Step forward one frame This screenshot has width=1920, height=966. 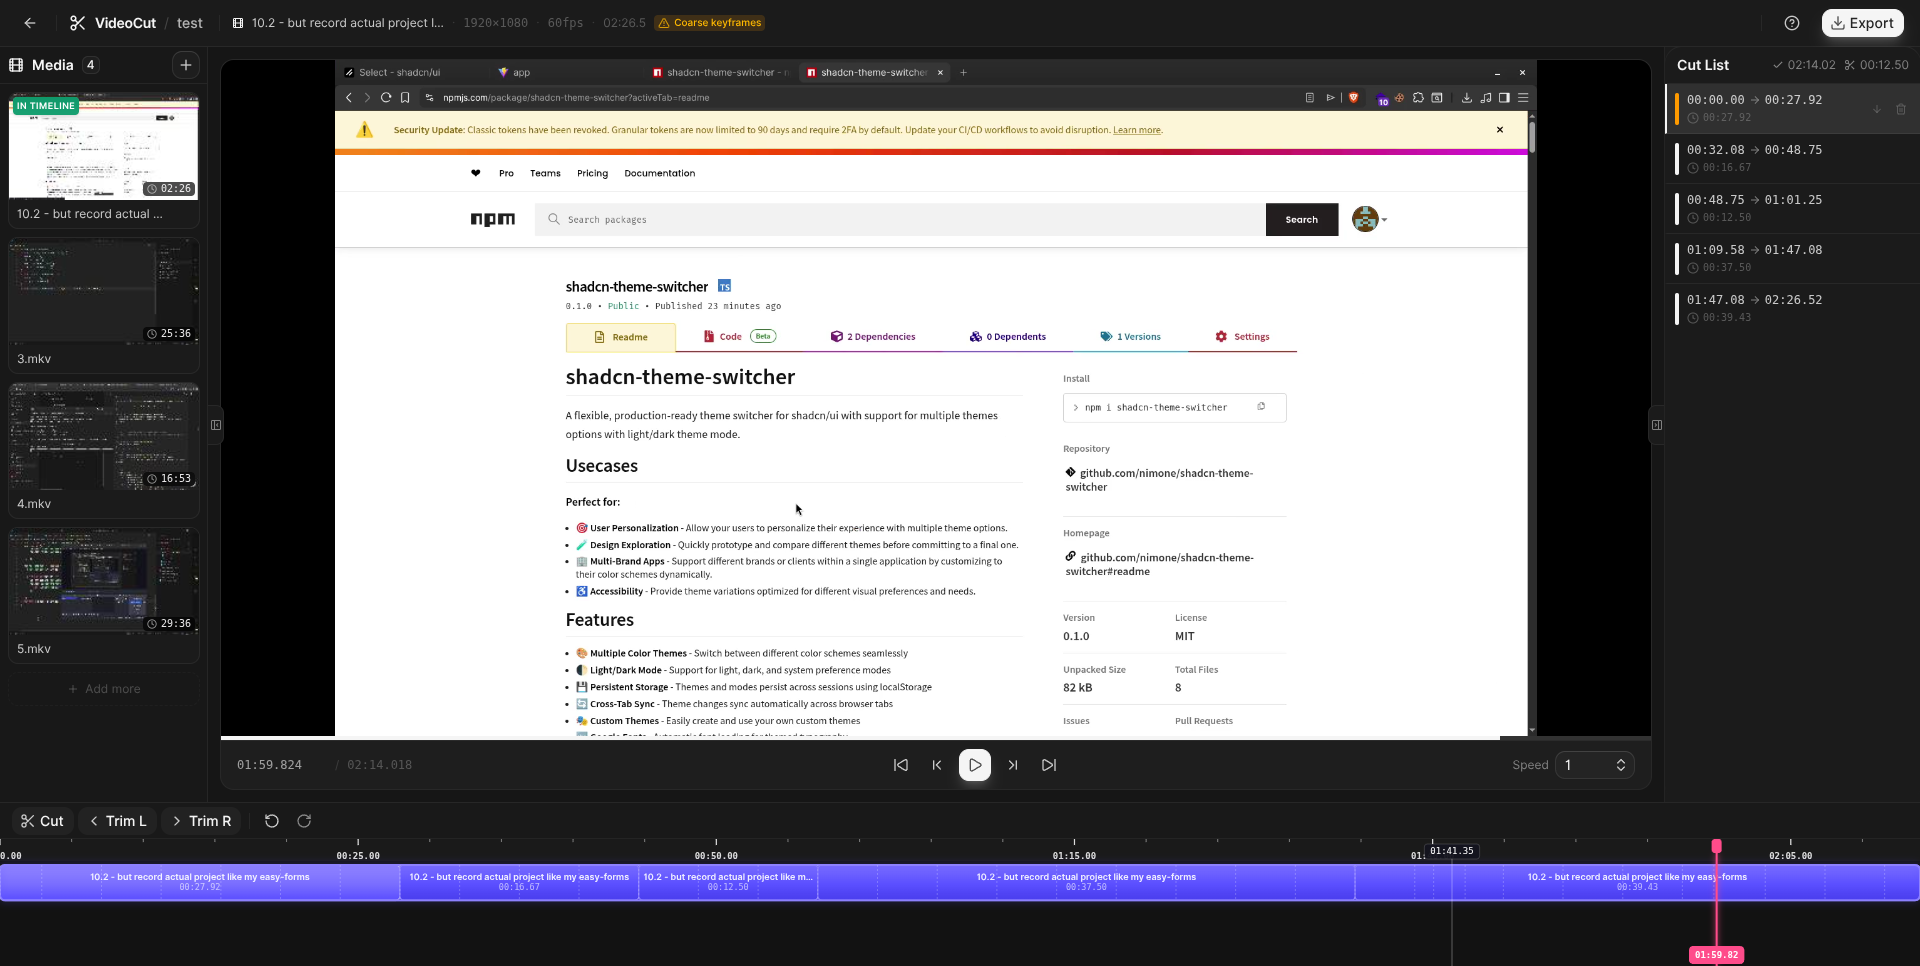point(1013,765)
